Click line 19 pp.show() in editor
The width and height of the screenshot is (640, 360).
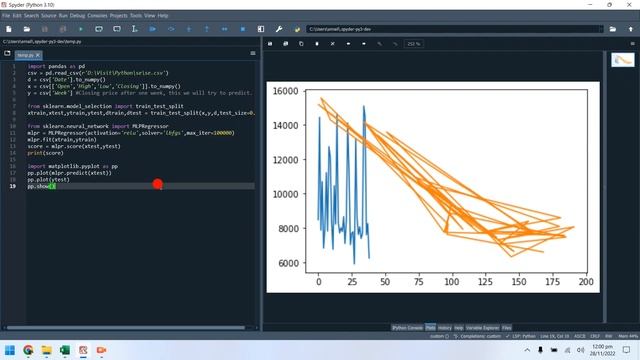[41, 186]
